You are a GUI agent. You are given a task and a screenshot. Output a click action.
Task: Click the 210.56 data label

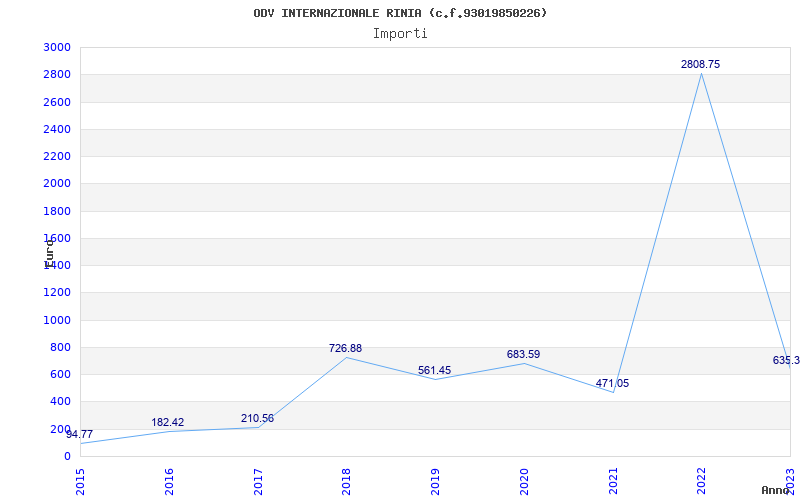257,419
